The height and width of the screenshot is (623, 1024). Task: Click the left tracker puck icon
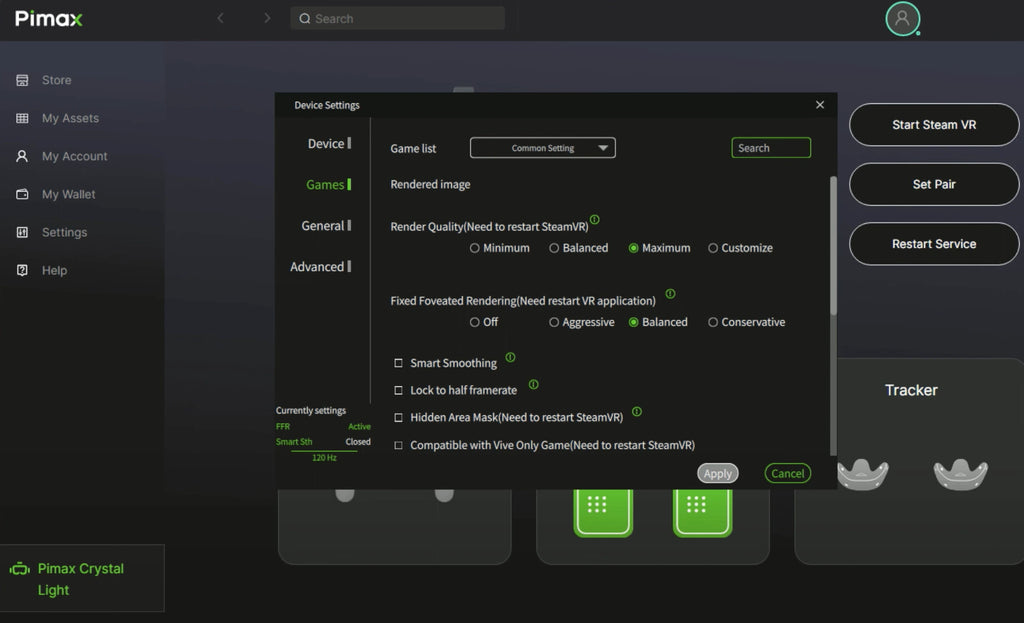[863, 473]
